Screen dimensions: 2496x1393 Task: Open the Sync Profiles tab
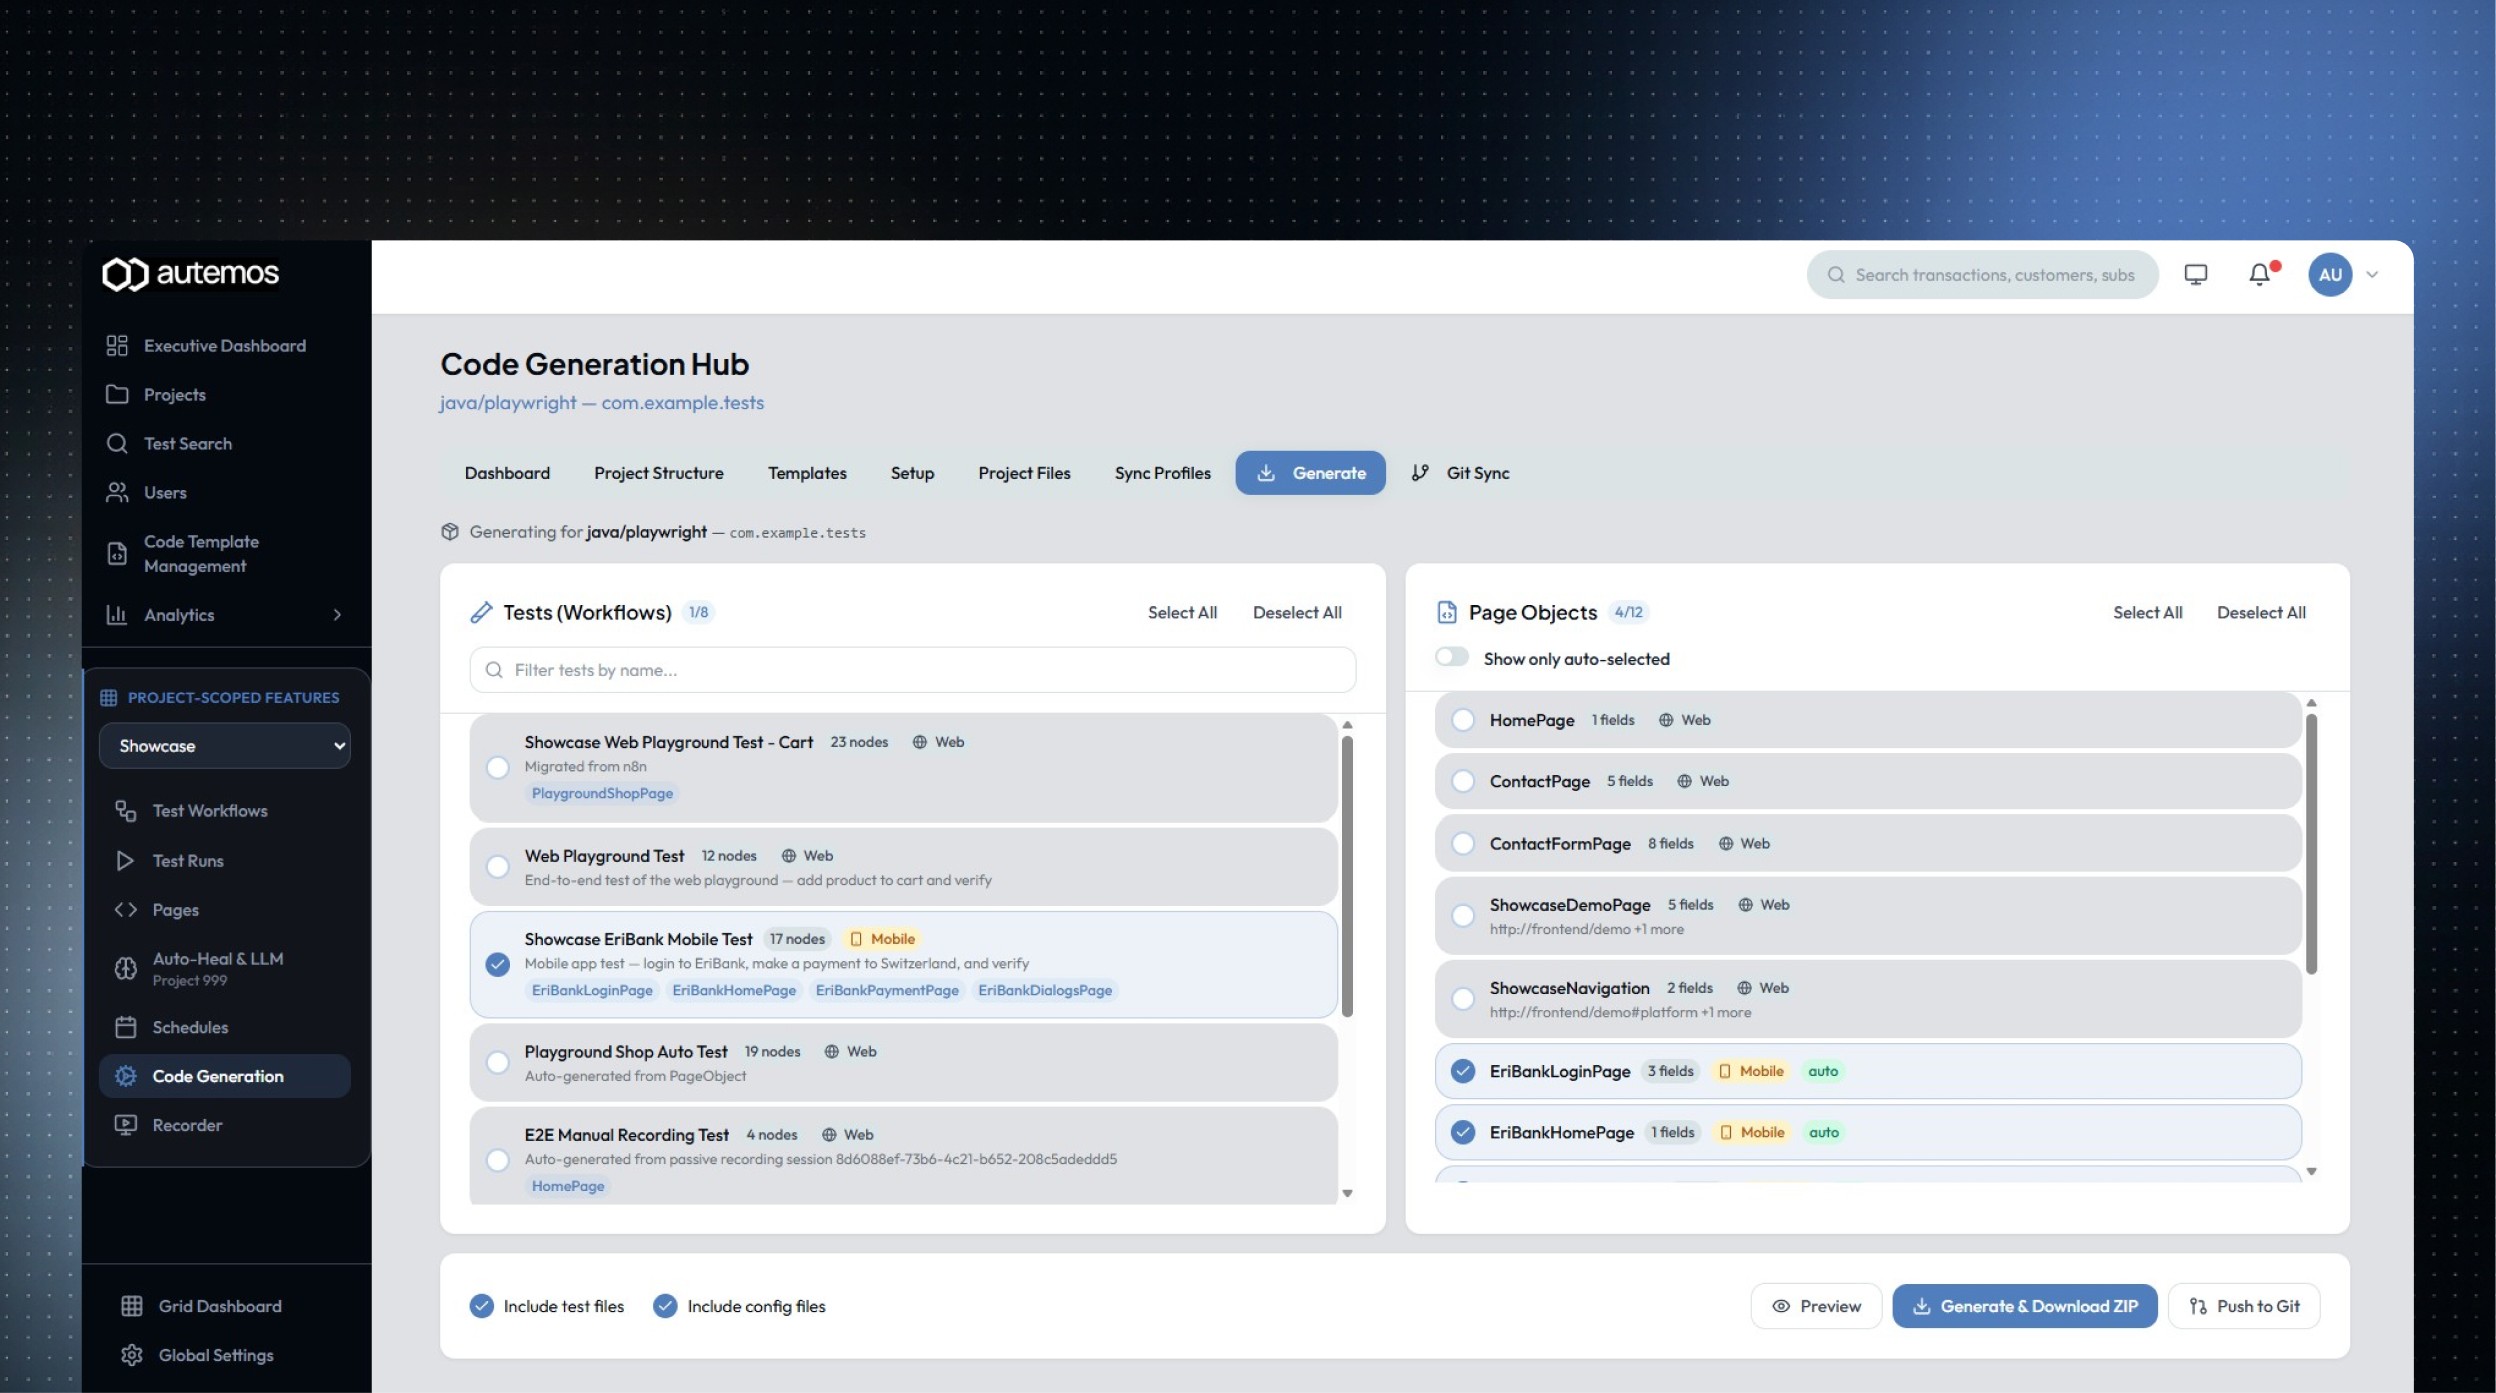(x=1162, y=473)
